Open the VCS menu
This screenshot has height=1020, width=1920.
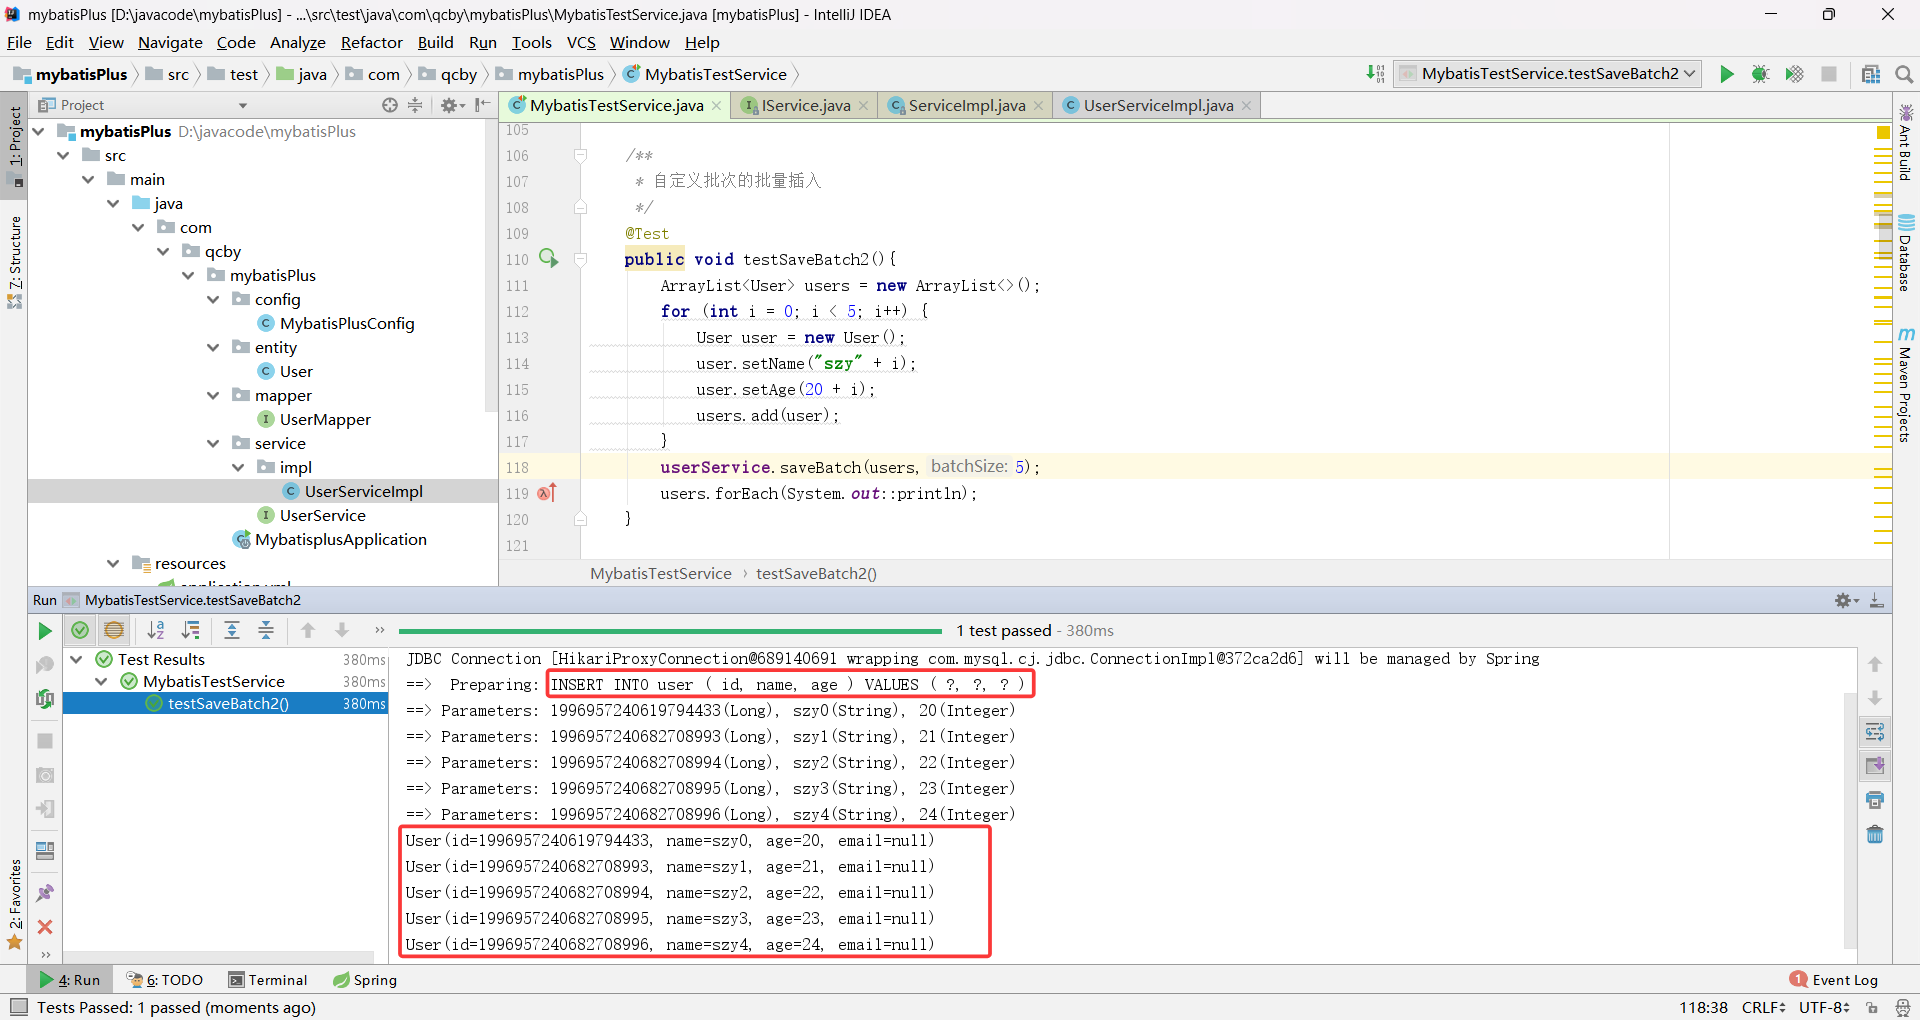coord(581,42)
